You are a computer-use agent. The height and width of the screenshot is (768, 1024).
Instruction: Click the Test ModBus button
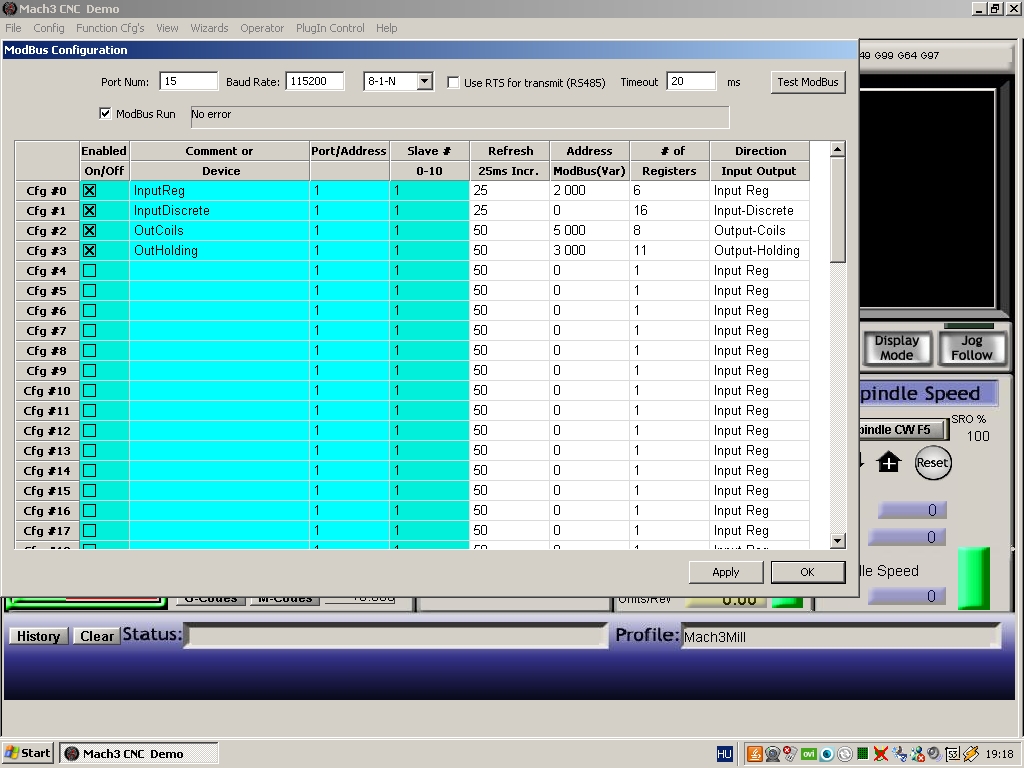[808, 82]
